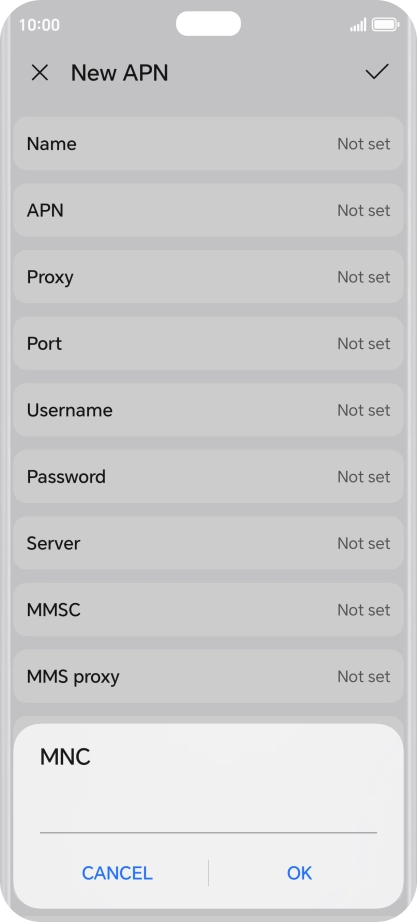Image resolution: width=417 pixels, height=922 pixels.
Task: Open the Password setting row
Action: [208, 476]
